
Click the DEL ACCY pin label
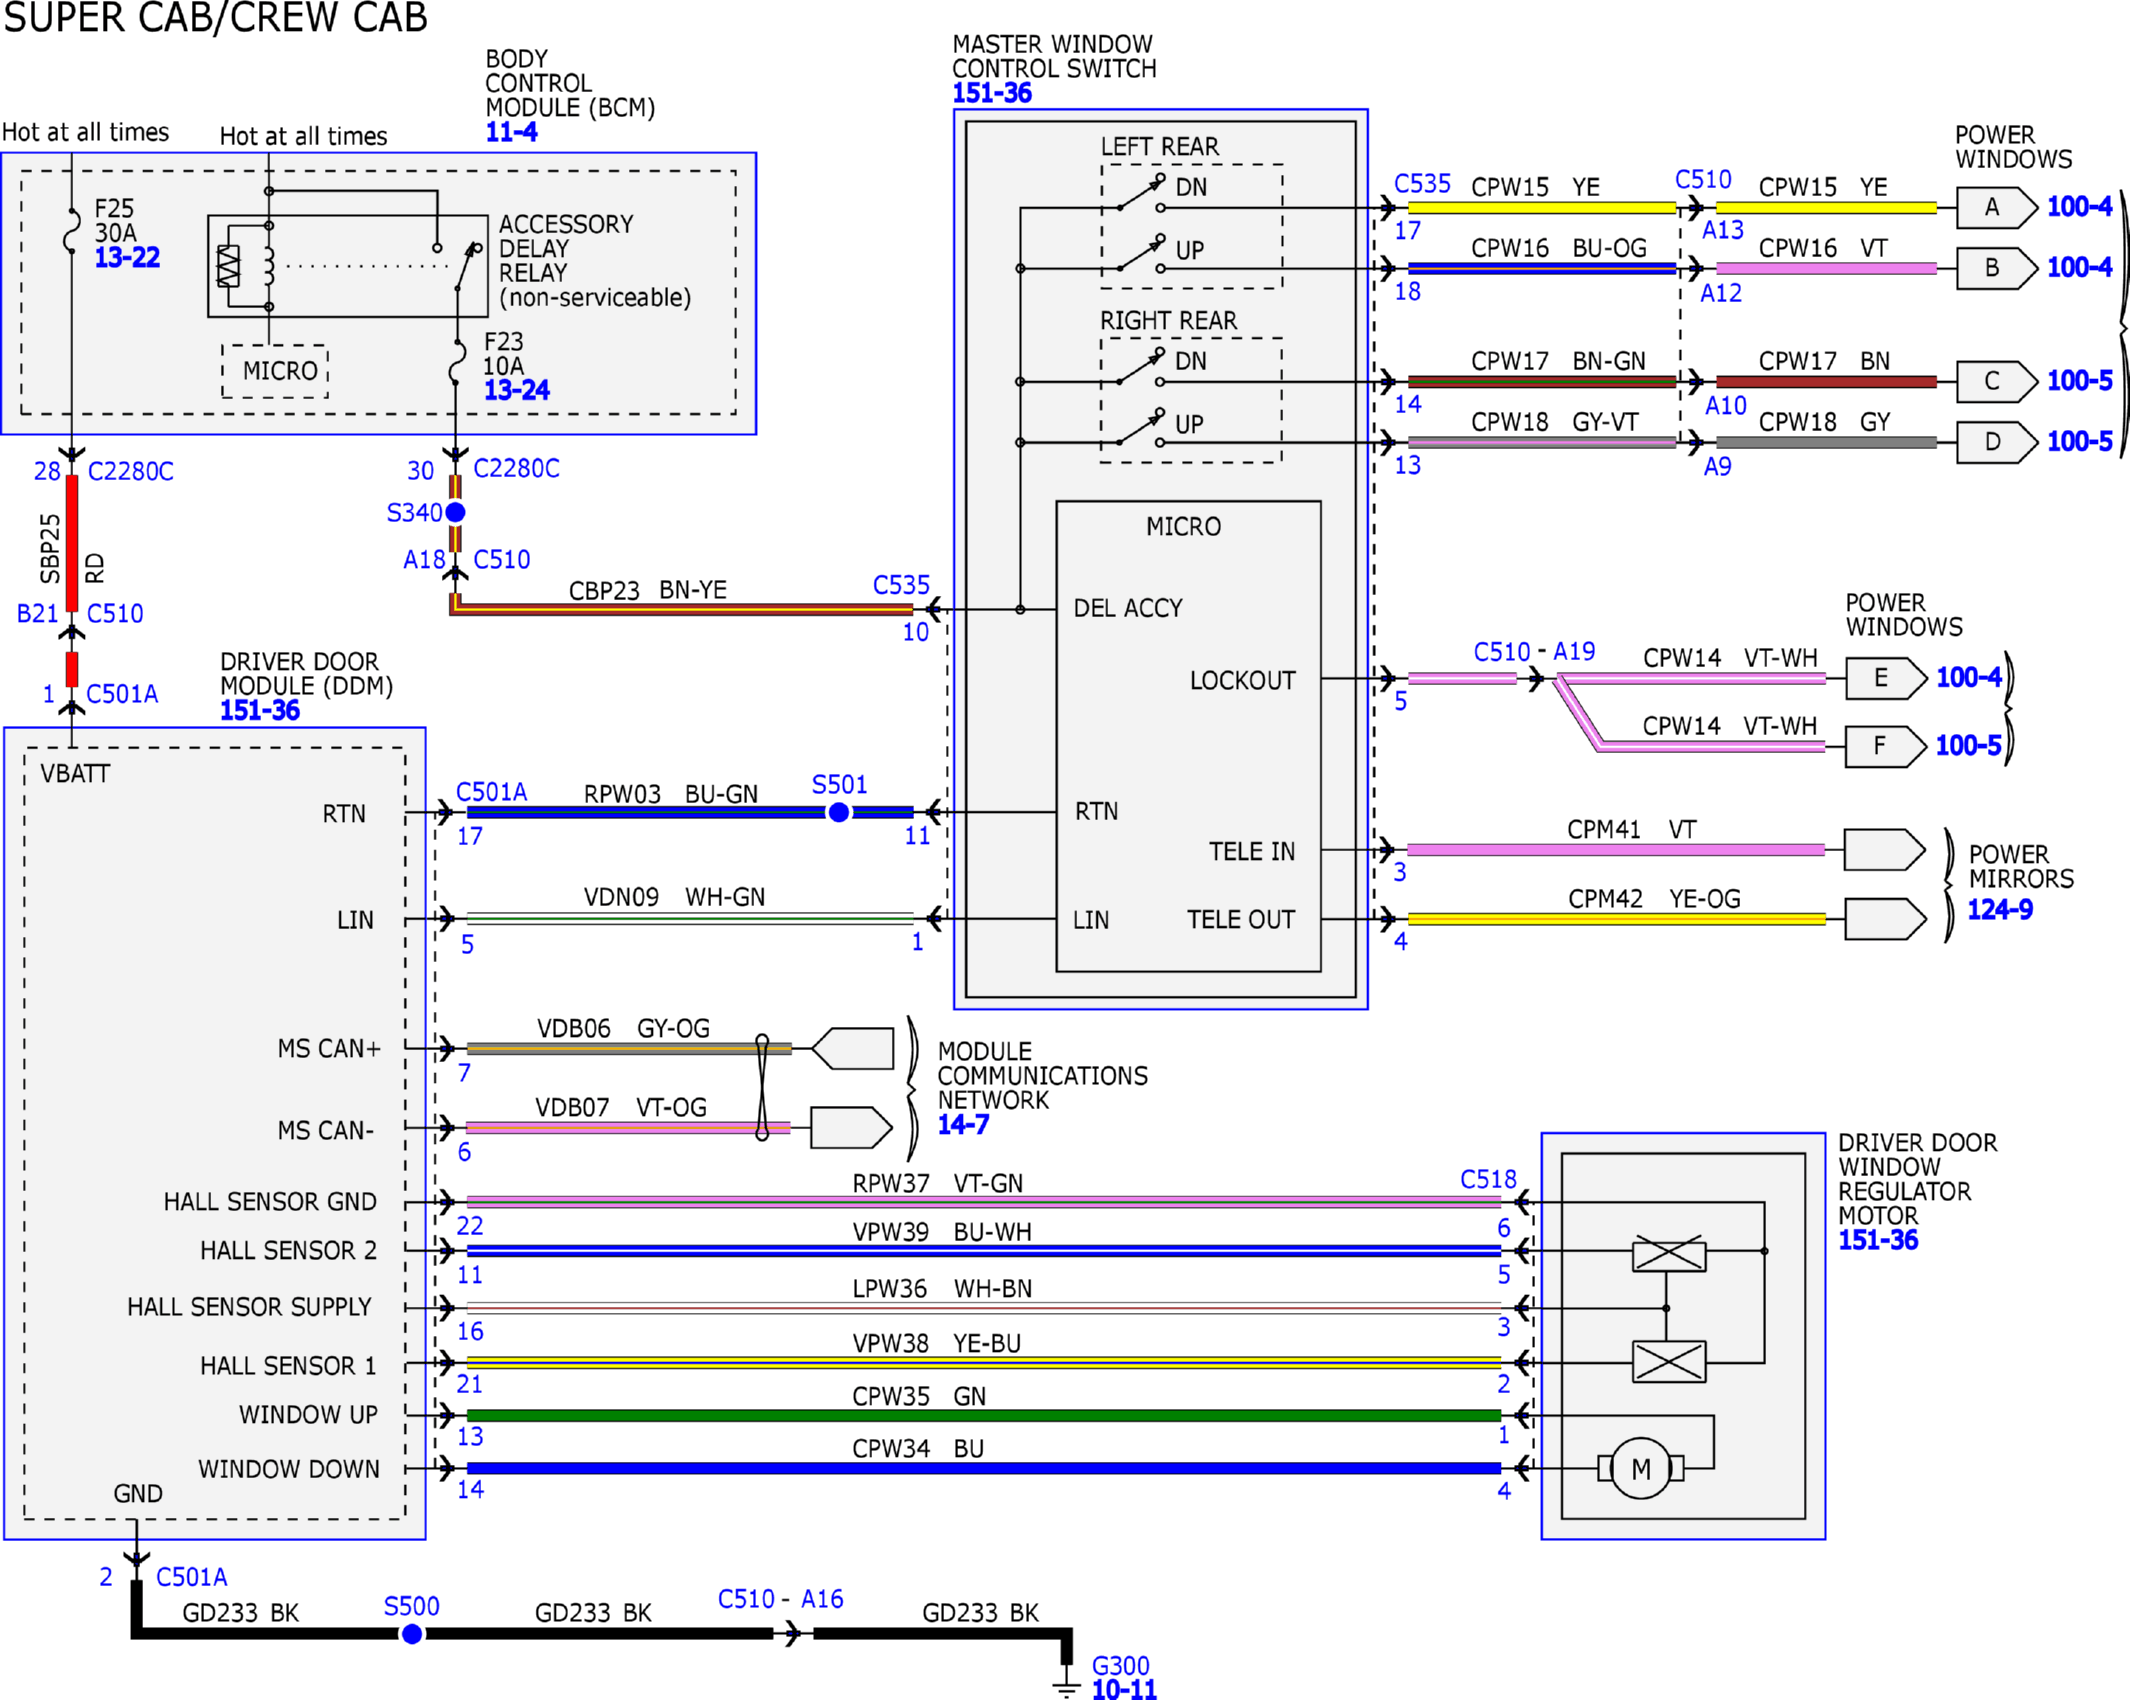click(1128, 609)
